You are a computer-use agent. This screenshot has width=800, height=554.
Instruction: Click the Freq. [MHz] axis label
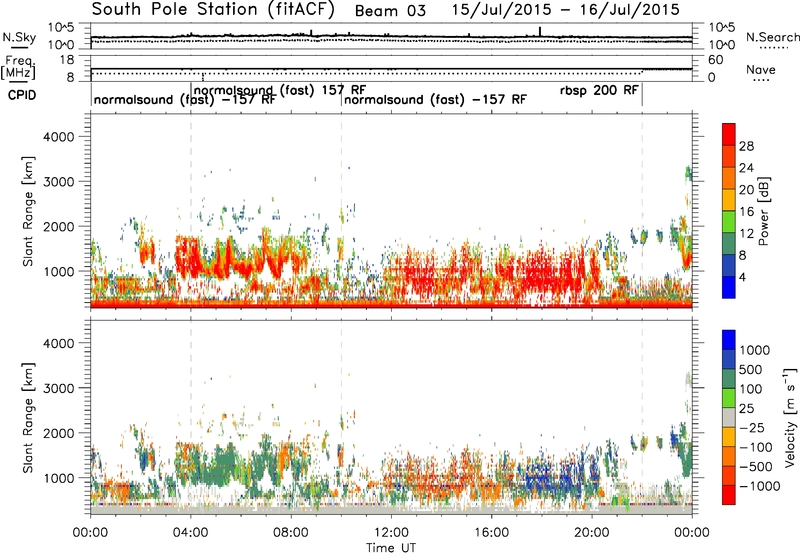click(x=18, y=68)
